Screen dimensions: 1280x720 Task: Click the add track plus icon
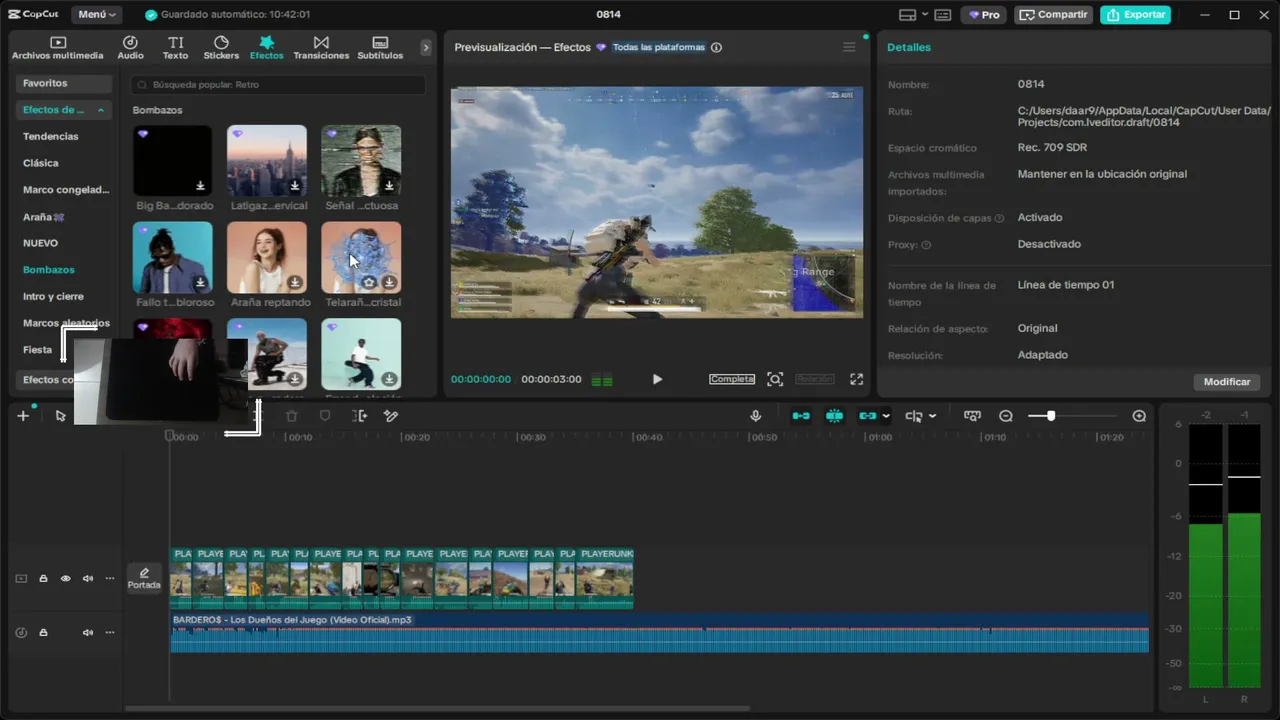click(23, 416)
